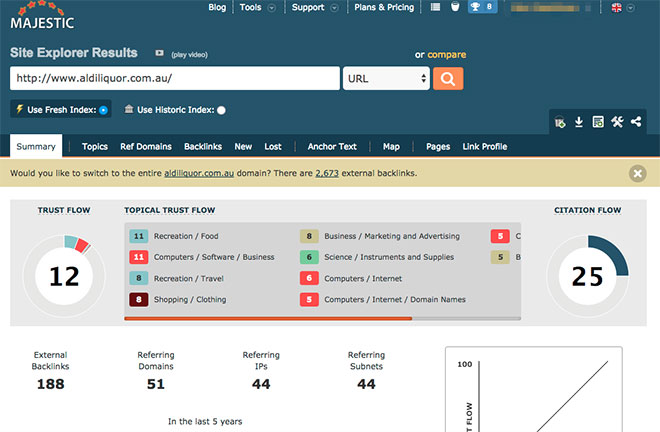Click the Recreation / Travel topic
660x432 pixels.
(x=189, y=278)
